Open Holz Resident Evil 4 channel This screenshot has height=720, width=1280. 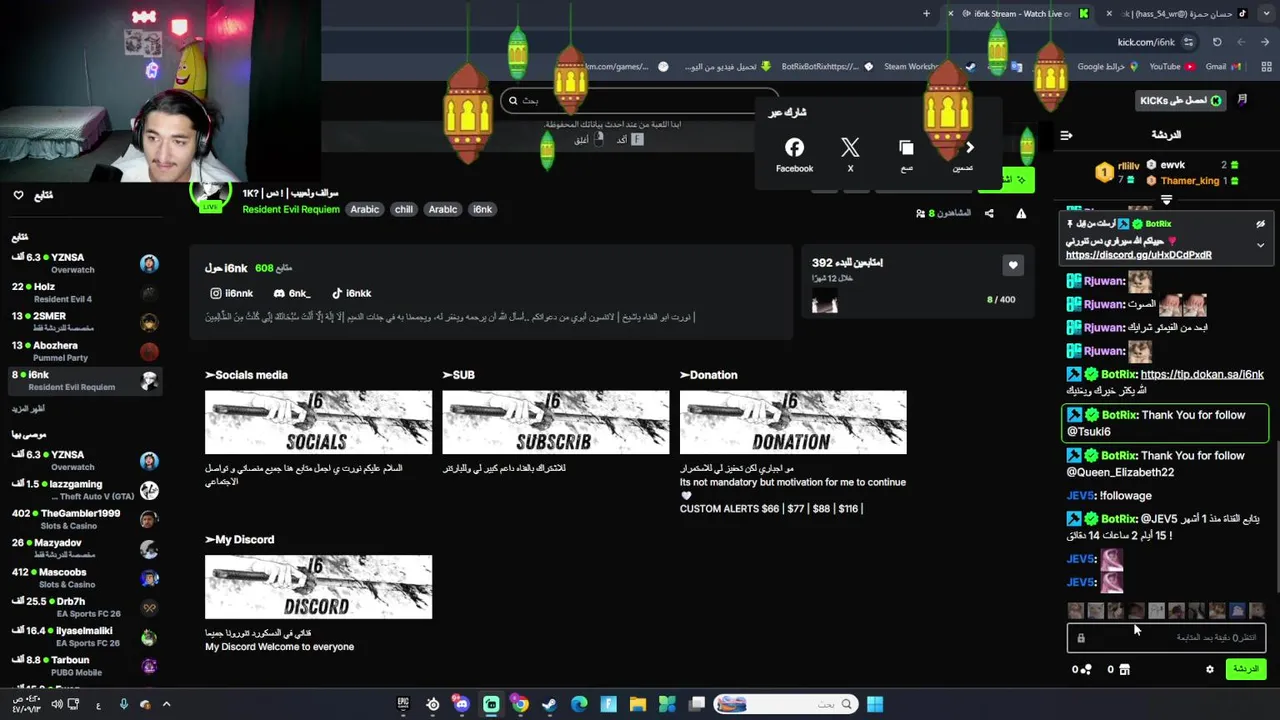(x=85, y=292)
